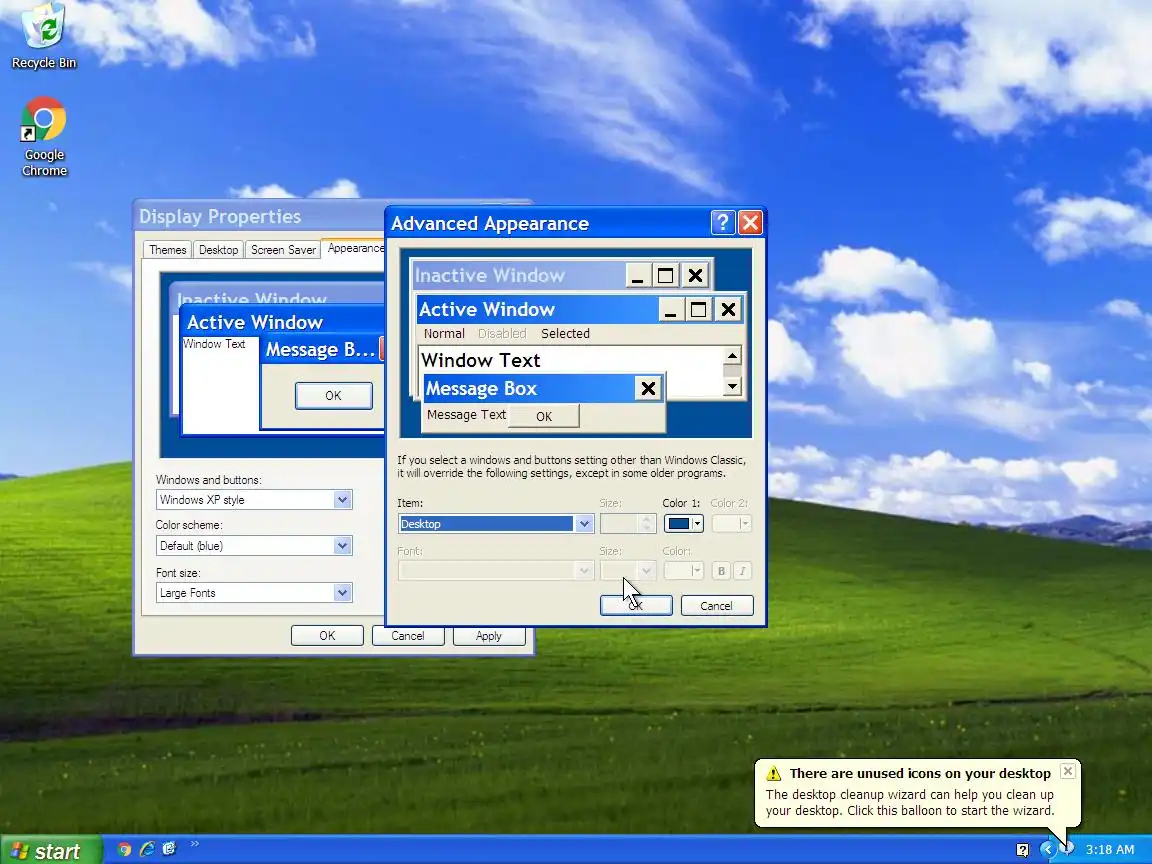Screen dimensions: 1152x864
Task: Click the Active Window minimize button in preview
Action: point(670,309)
